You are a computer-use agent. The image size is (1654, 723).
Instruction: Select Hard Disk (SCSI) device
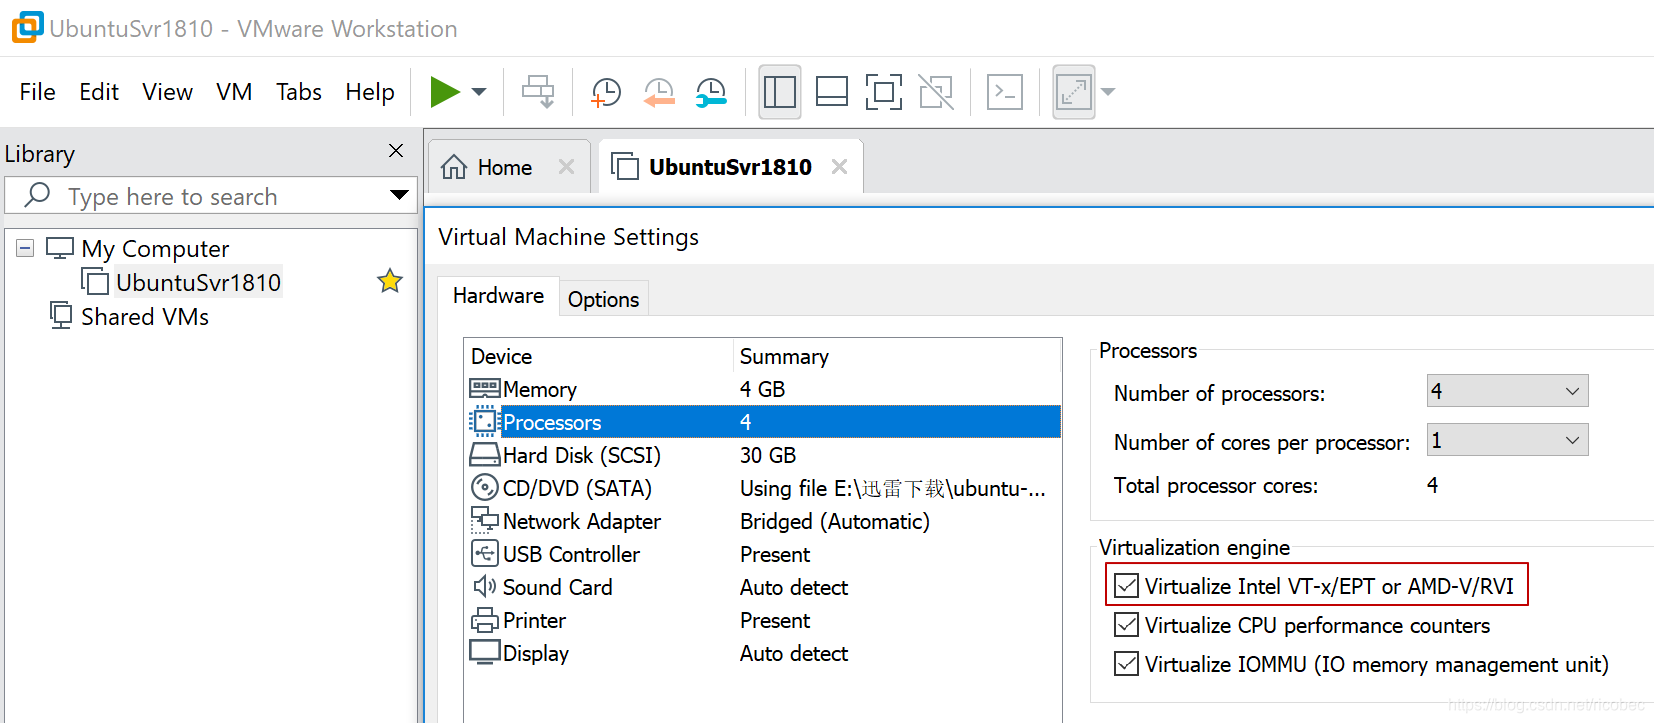764,455
